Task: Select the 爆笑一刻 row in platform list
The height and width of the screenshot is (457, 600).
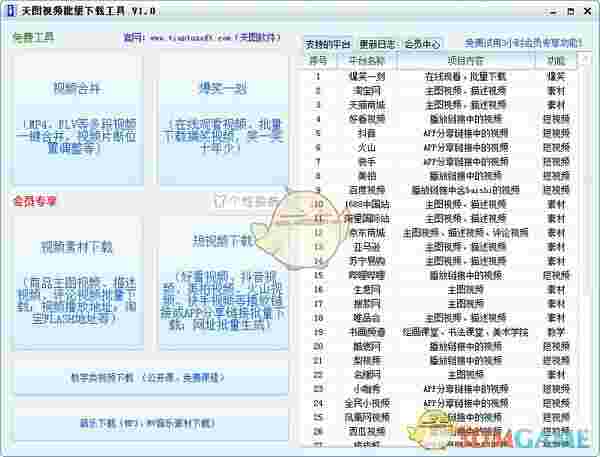Action: tap(440, 77)
